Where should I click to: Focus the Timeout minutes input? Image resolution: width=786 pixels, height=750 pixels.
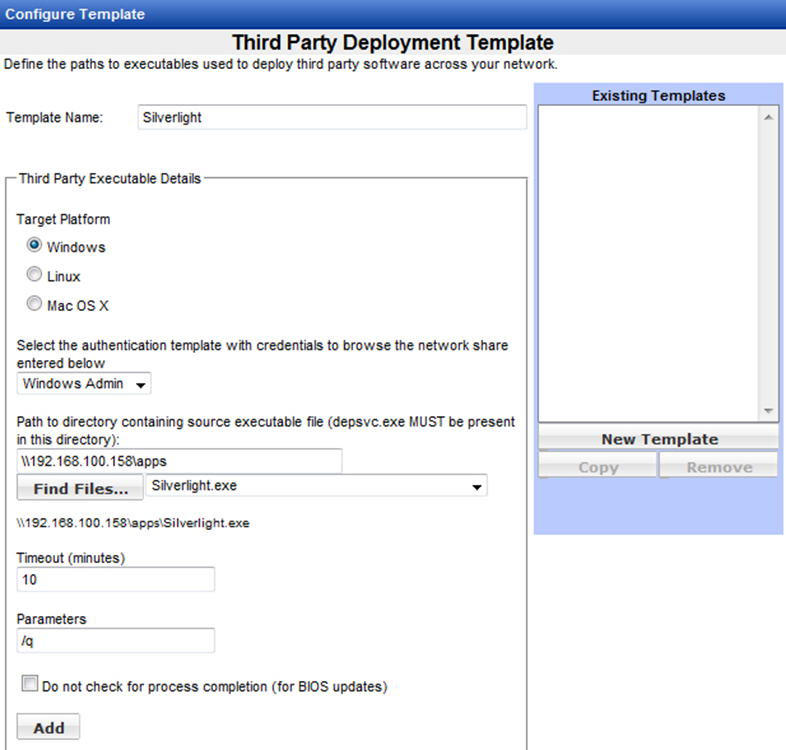tap(116, 580)
